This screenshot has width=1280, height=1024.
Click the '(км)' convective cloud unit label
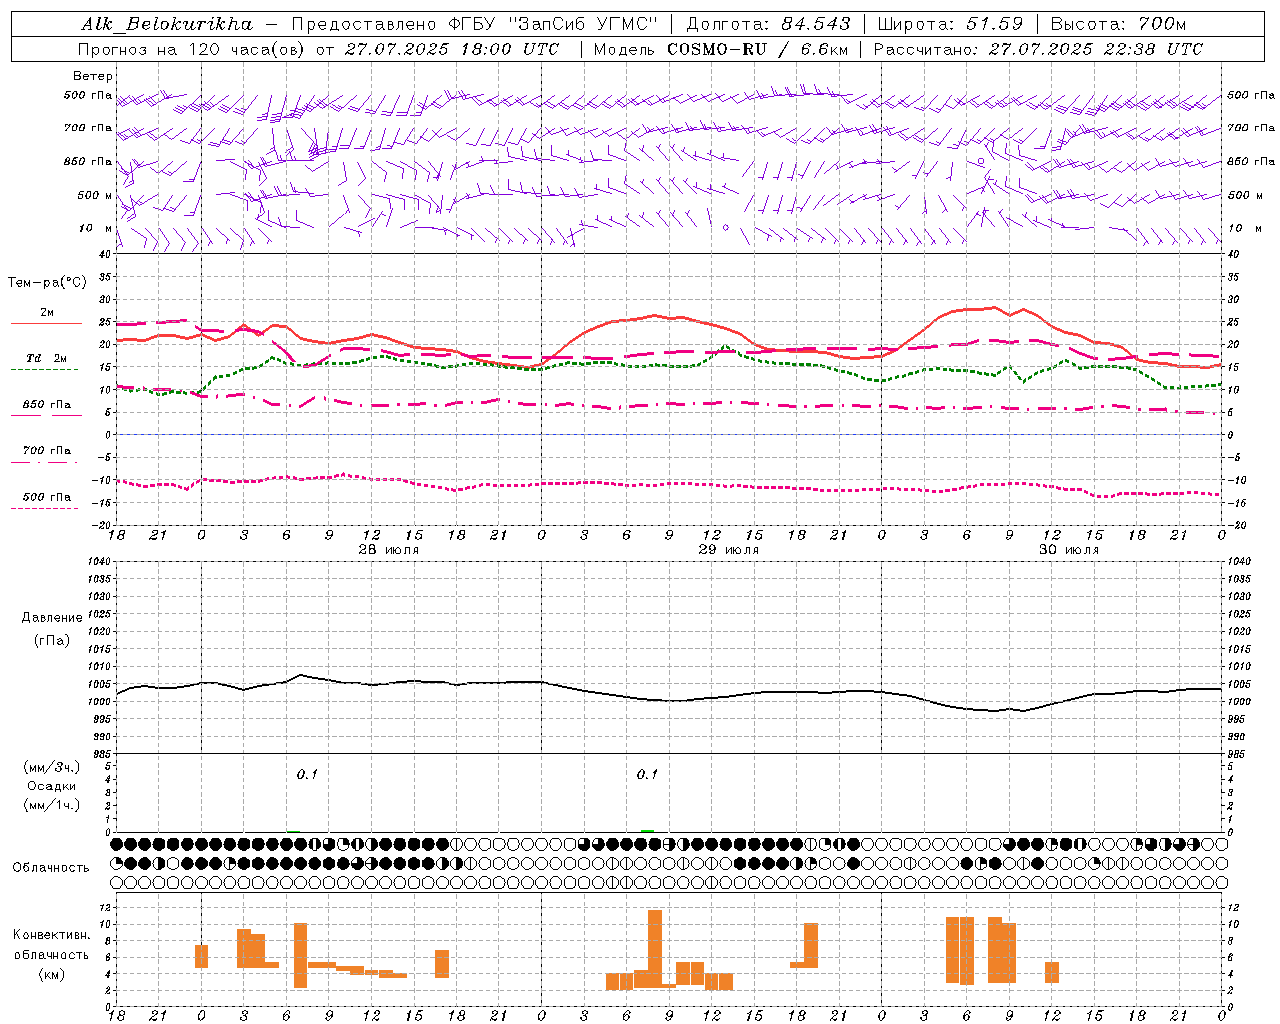[52, 974]
